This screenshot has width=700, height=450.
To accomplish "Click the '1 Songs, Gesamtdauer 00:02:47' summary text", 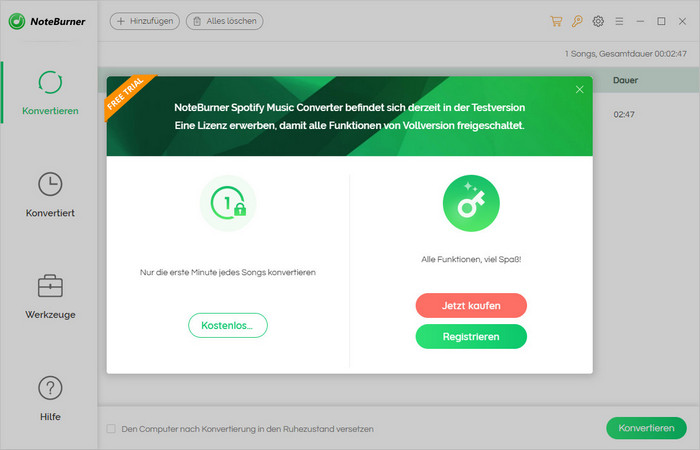I will coord(625,54).
